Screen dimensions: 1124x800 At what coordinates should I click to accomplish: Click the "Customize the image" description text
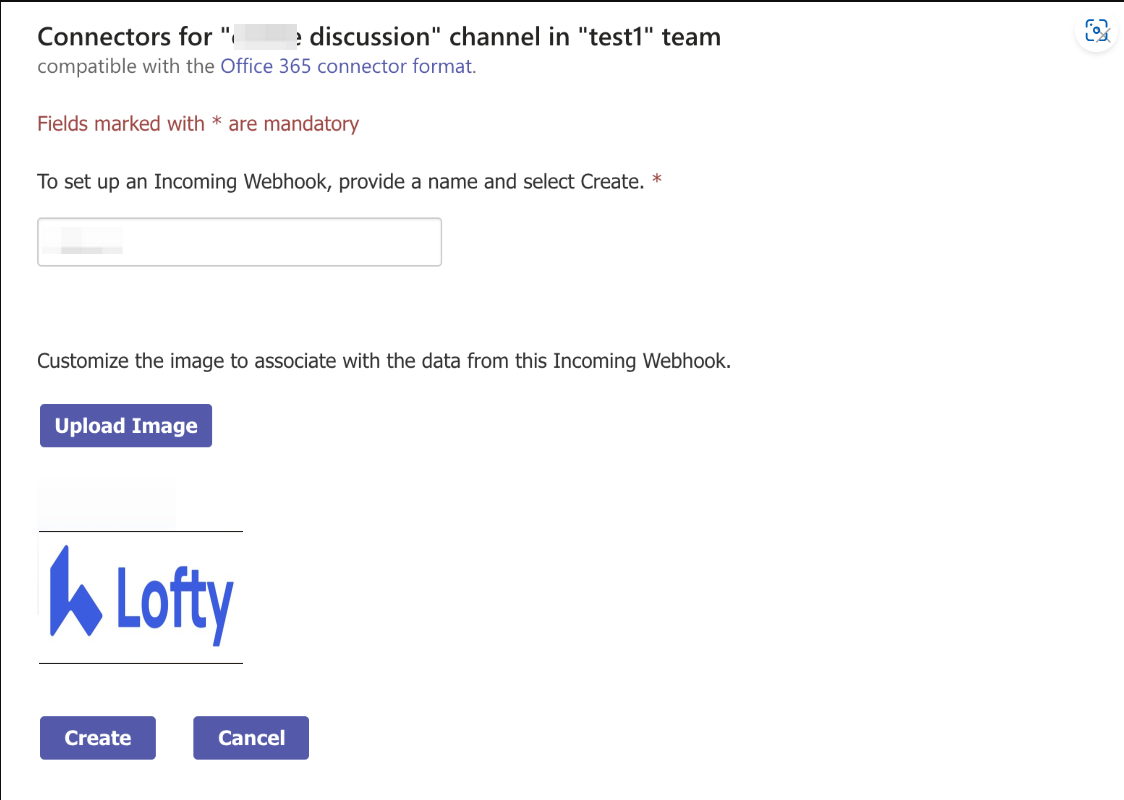(x=384, y=361)
